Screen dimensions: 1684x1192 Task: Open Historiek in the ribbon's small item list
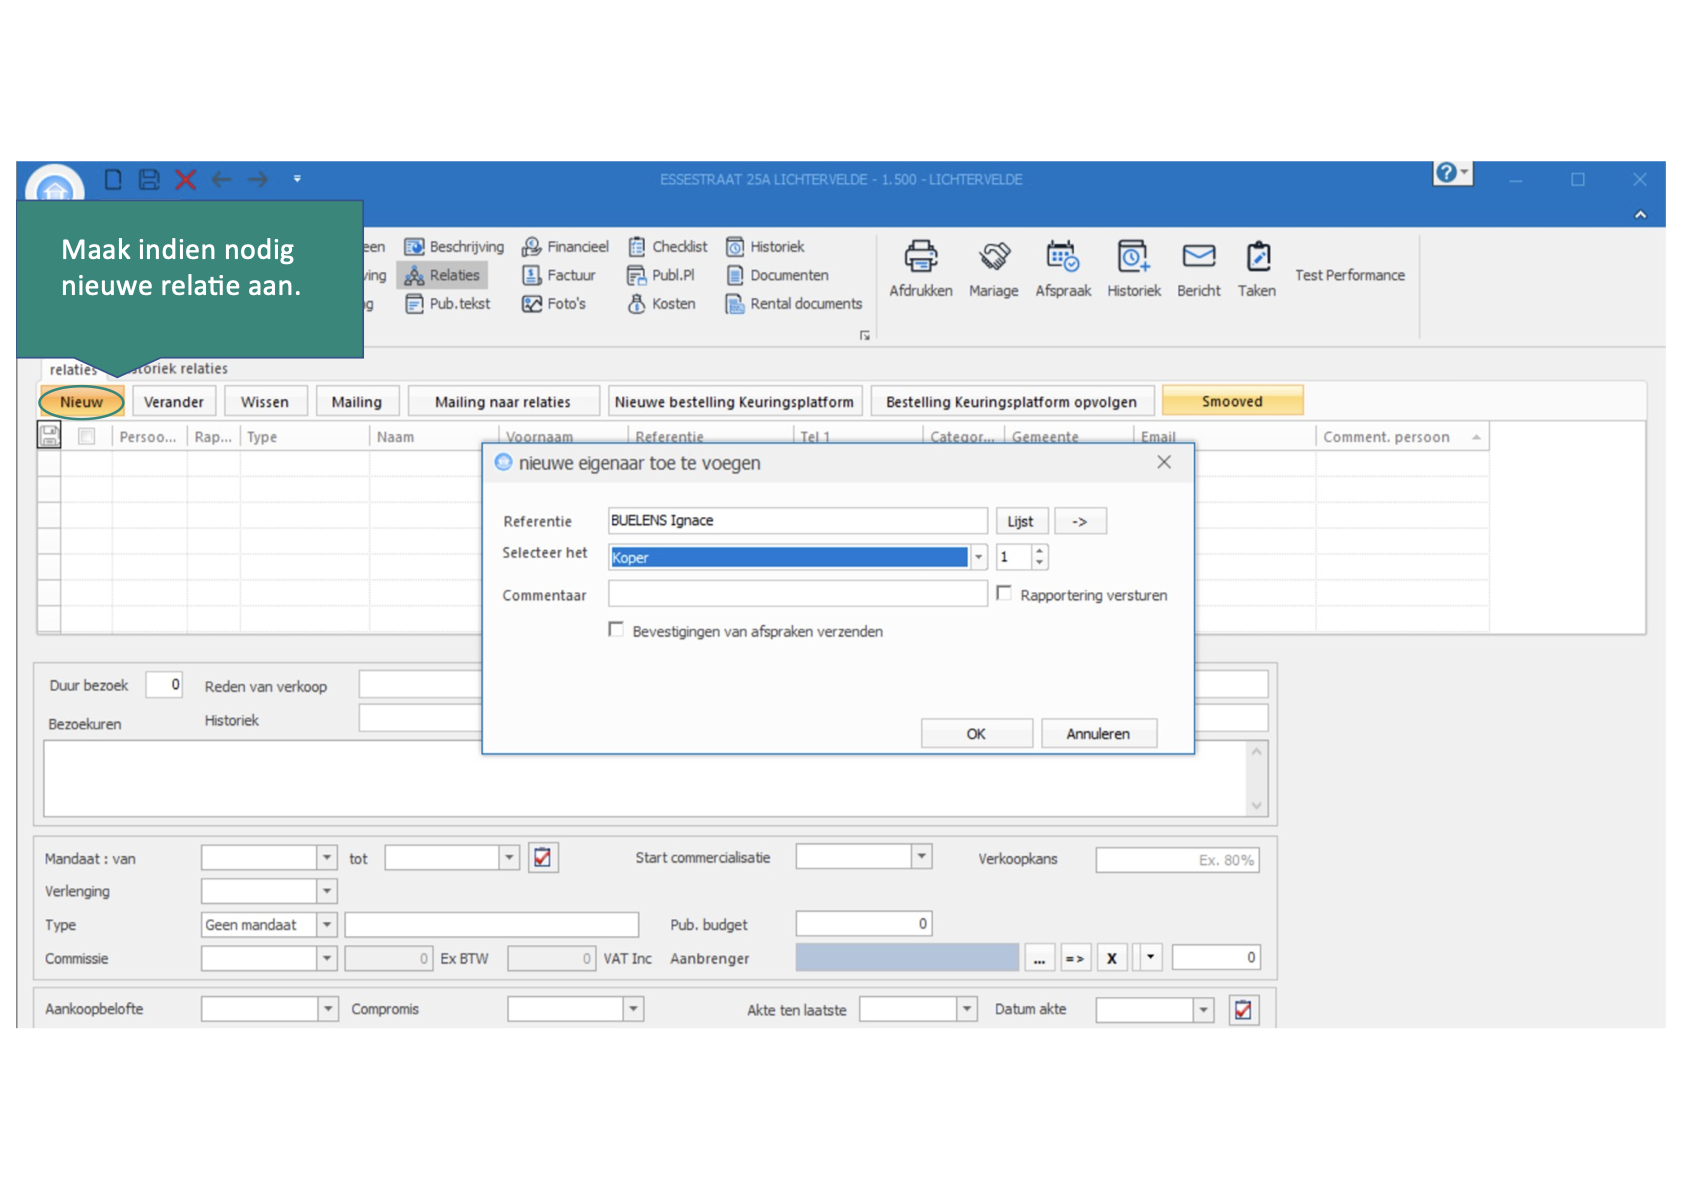(765, 246)
